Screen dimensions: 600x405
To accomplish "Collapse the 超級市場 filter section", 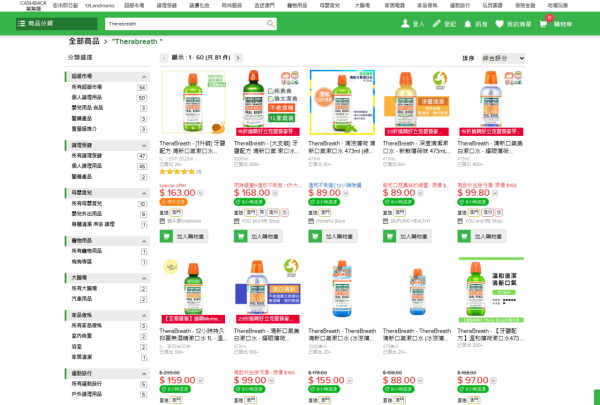I will click(144, 77).
